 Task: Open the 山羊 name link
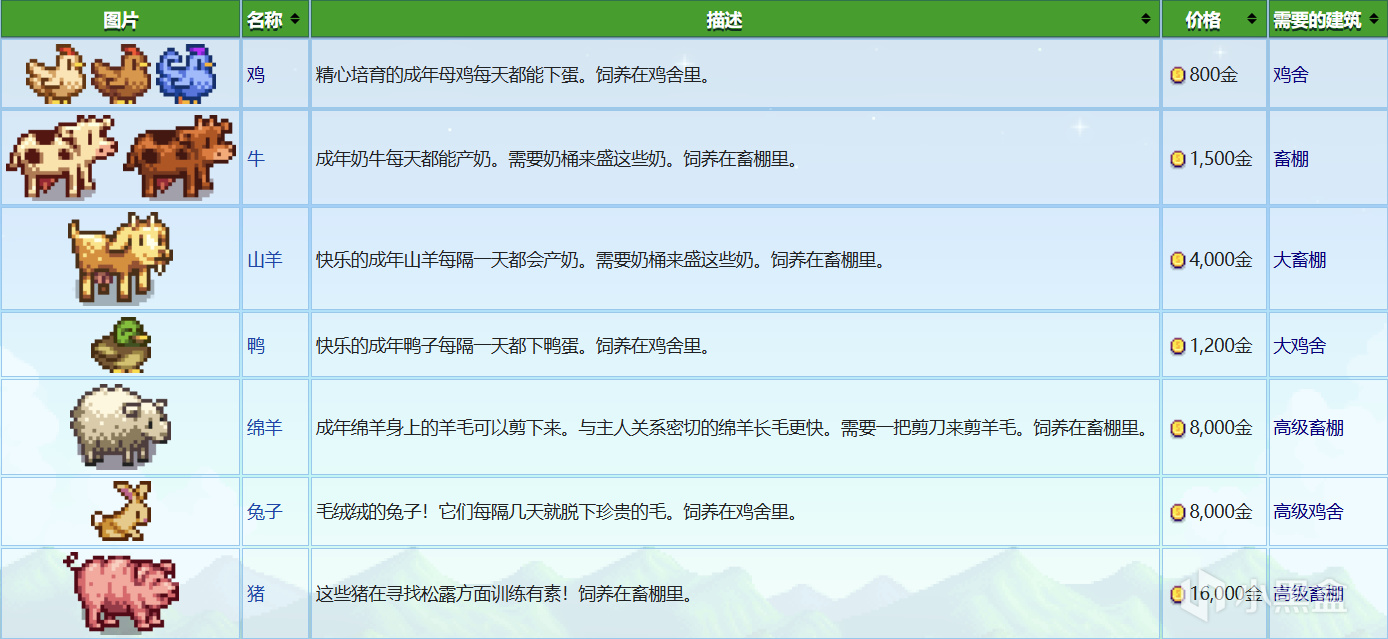[x=265, y=260]
